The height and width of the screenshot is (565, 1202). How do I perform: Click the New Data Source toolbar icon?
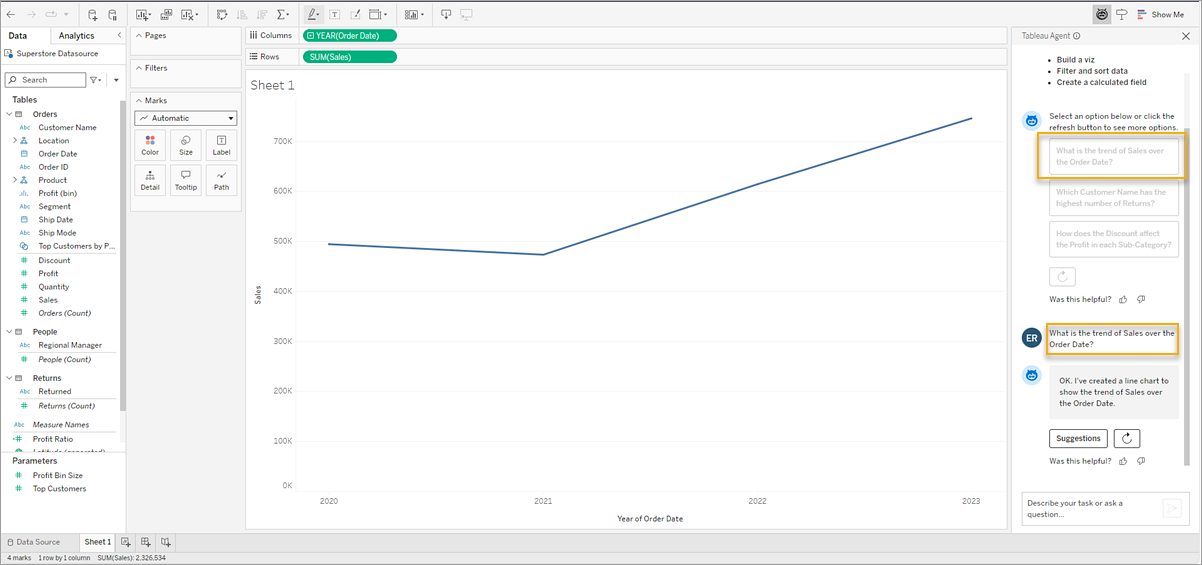pos(93,15)
